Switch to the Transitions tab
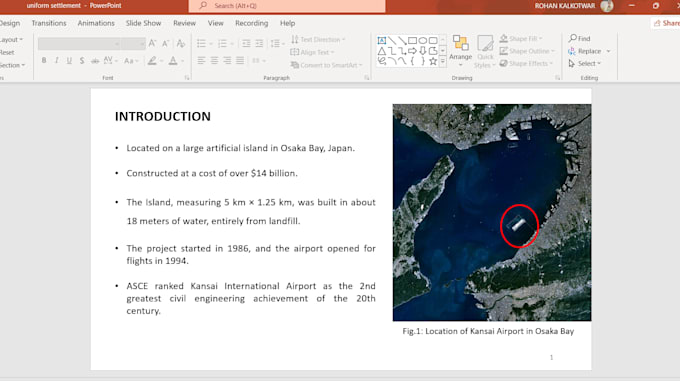Image resolution: width=680 pixels, height=381 pixels. pyautogui.click(x=49, y=23)
